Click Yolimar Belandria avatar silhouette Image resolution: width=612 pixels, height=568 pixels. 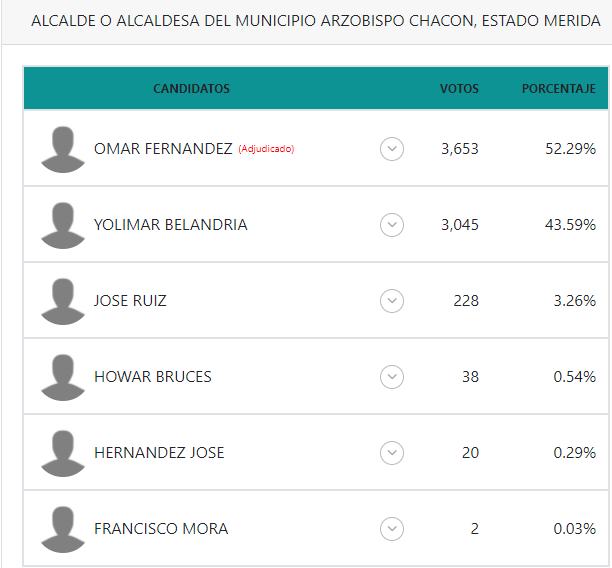coord(63,225)
